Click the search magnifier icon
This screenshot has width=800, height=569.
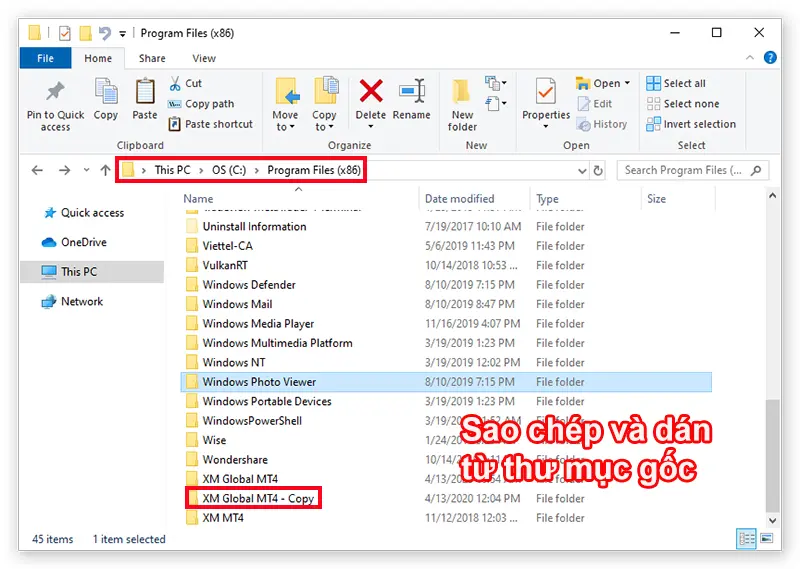[x=756, y=170]
